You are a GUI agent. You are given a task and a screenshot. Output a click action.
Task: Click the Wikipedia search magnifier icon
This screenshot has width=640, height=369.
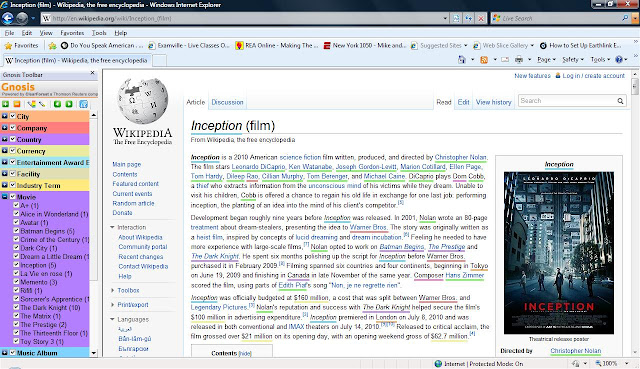point(620,101)
